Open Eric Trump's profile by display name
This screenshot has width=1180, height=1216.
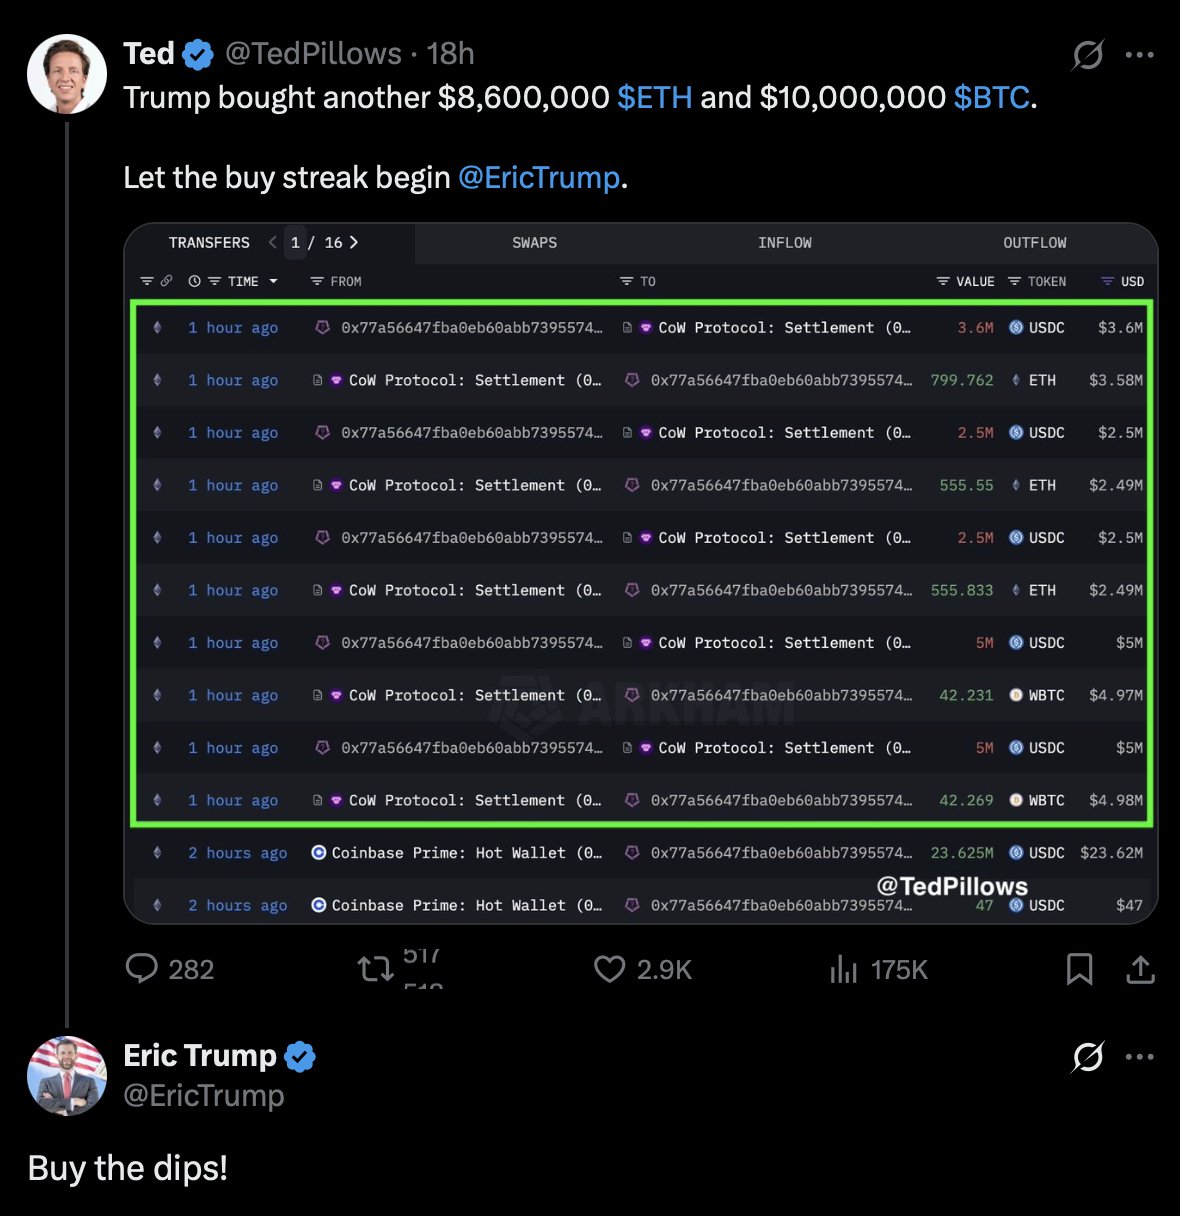coord(199,1055)
